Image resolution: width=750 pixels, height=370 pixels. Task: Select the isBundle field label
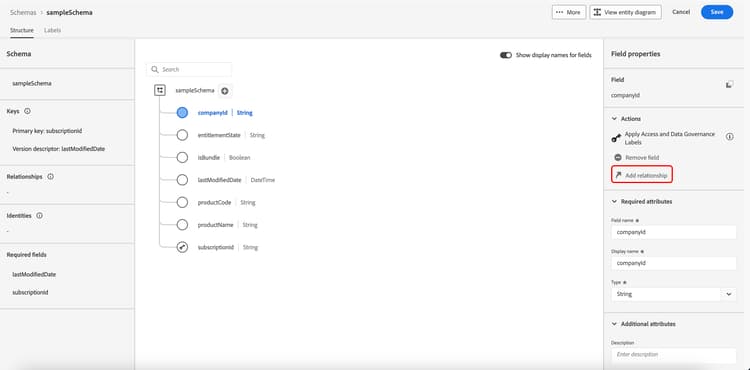(209, 158)
